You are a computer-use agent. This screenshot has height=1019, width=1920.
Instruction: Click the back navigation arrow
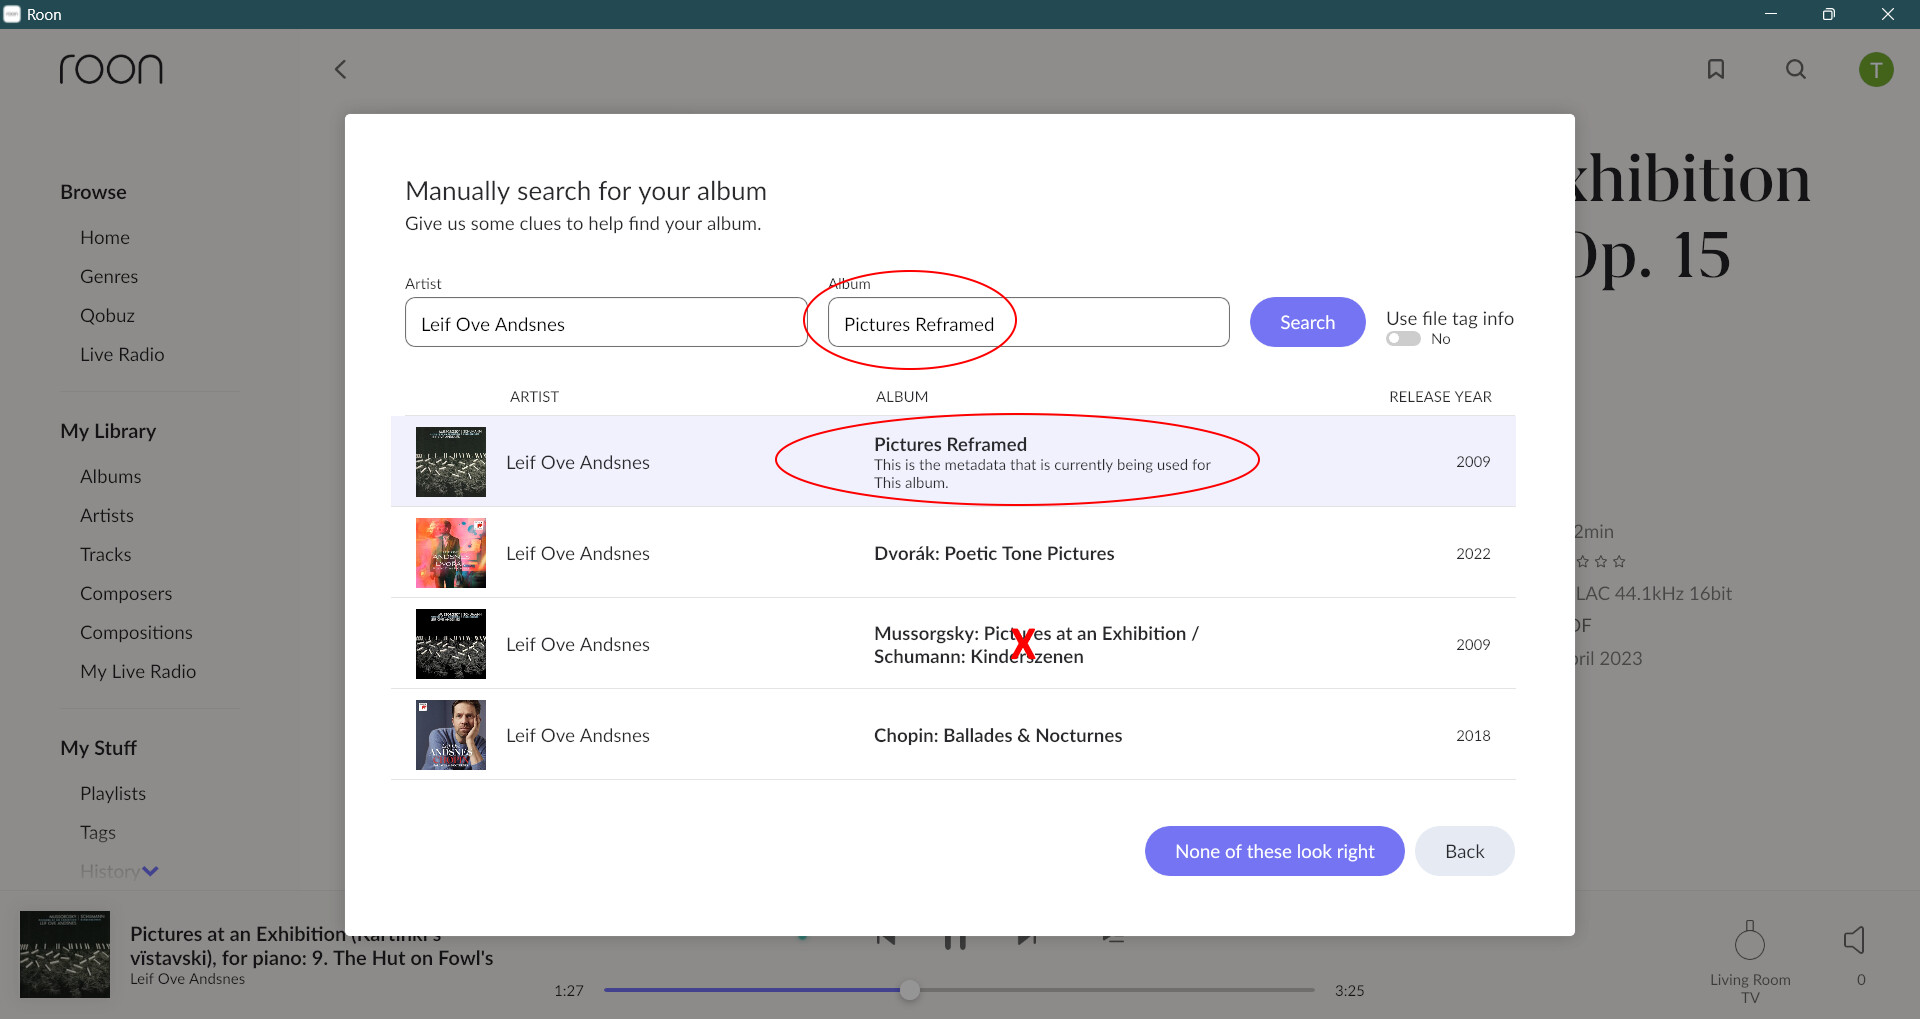point(340,69)
